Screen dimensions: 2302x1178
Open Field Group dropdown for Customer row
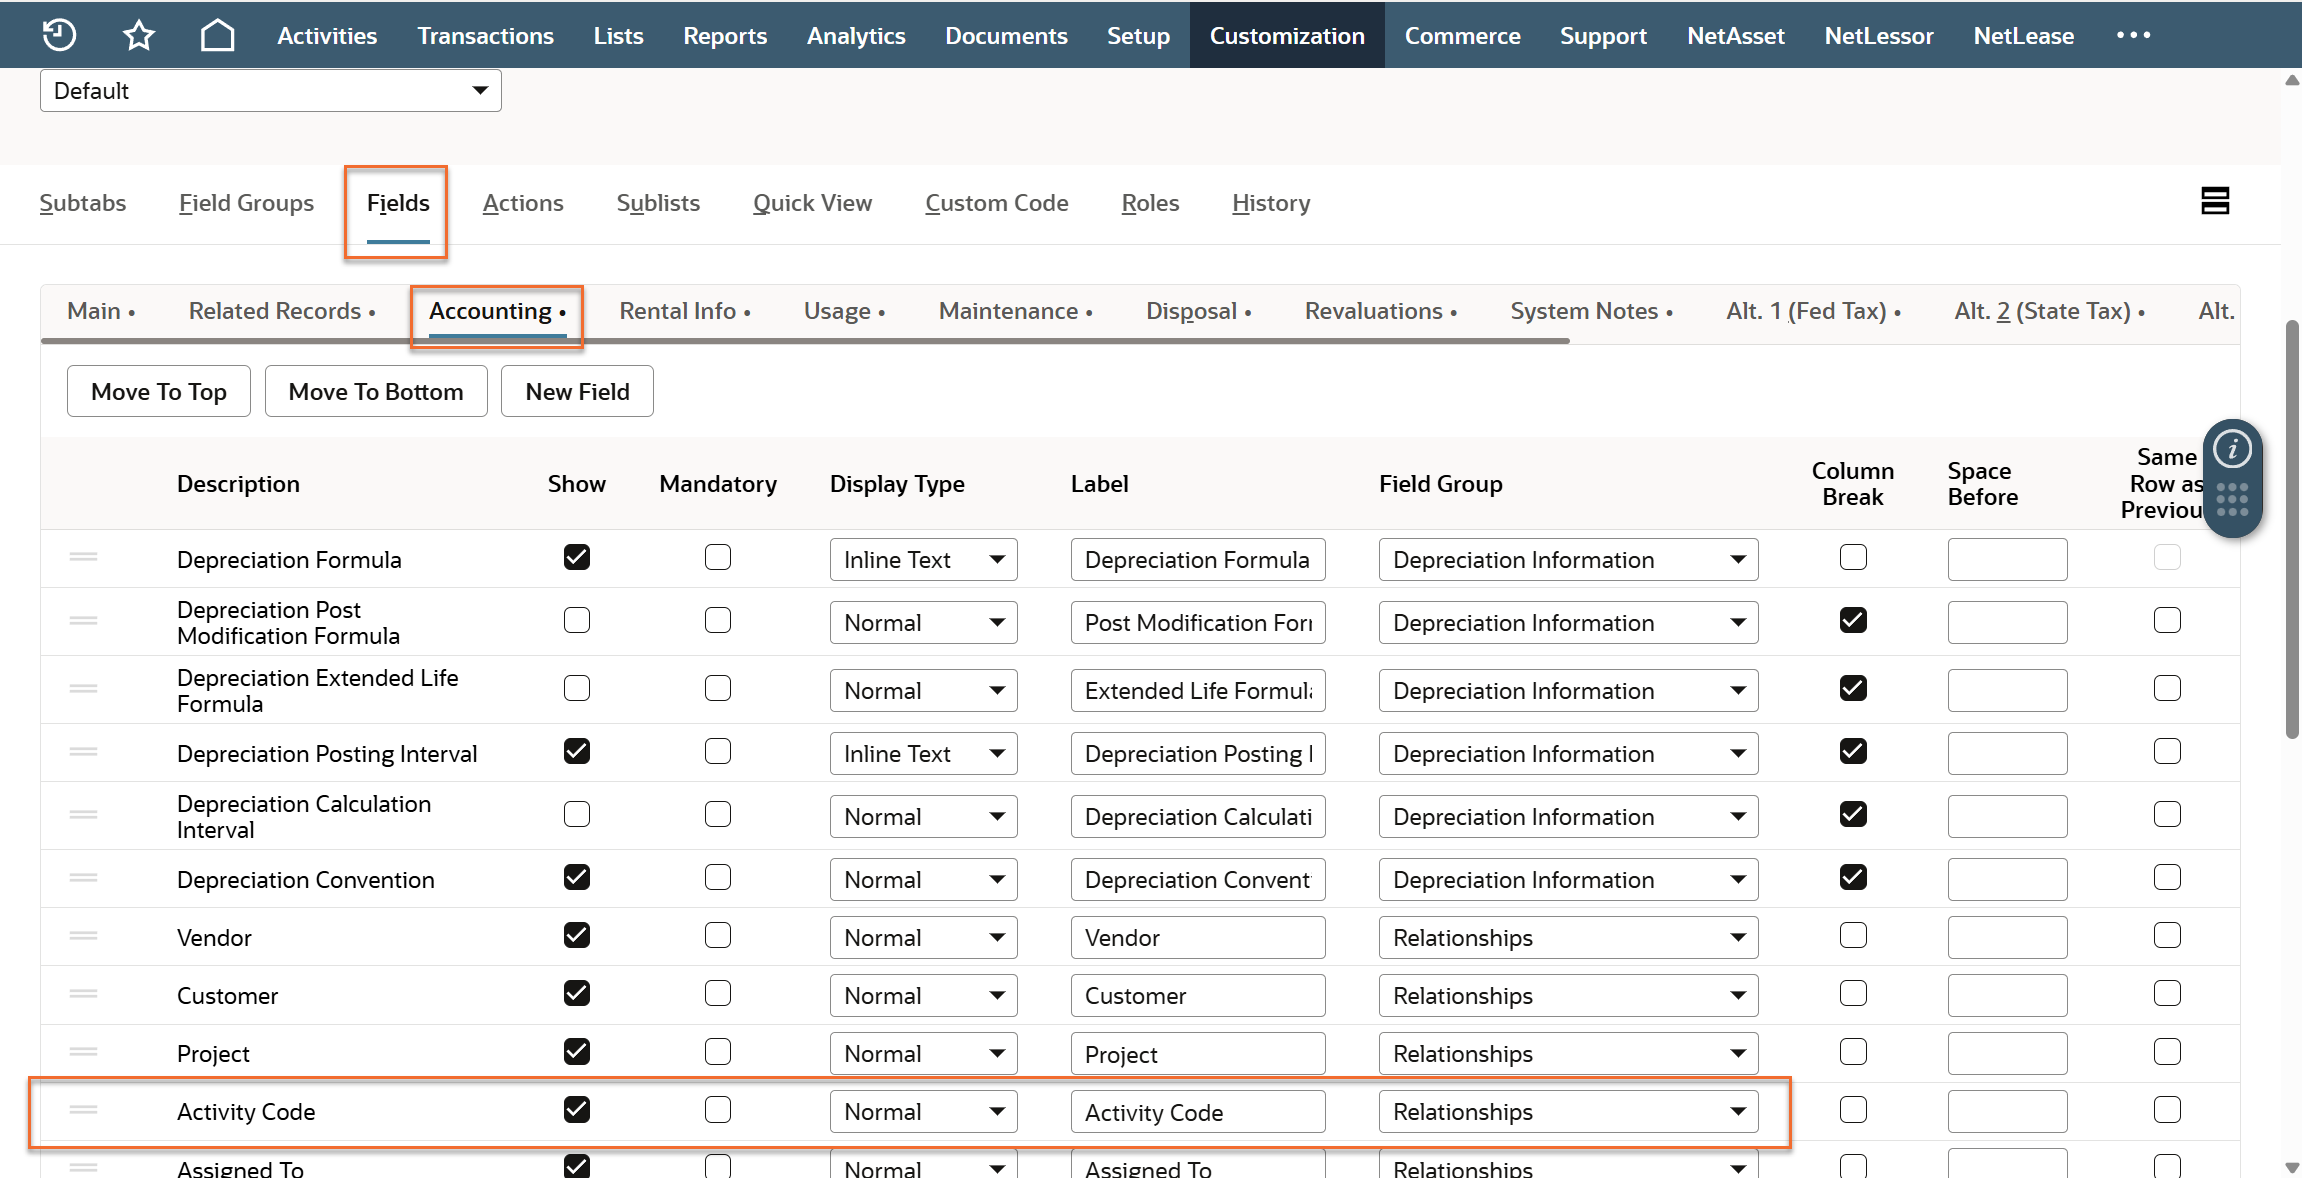pos(1567,996)
